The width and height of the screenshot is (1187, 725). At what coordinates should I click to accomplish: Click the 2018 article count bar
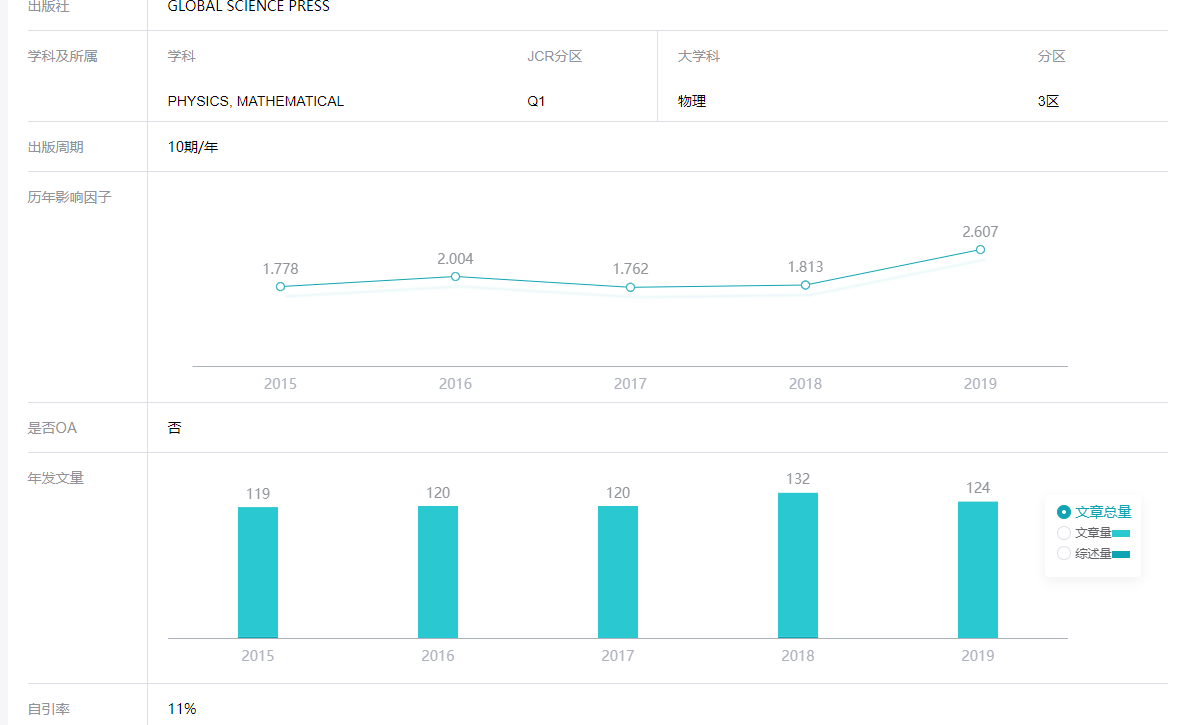pyautogui.click(x=798, y=566)
